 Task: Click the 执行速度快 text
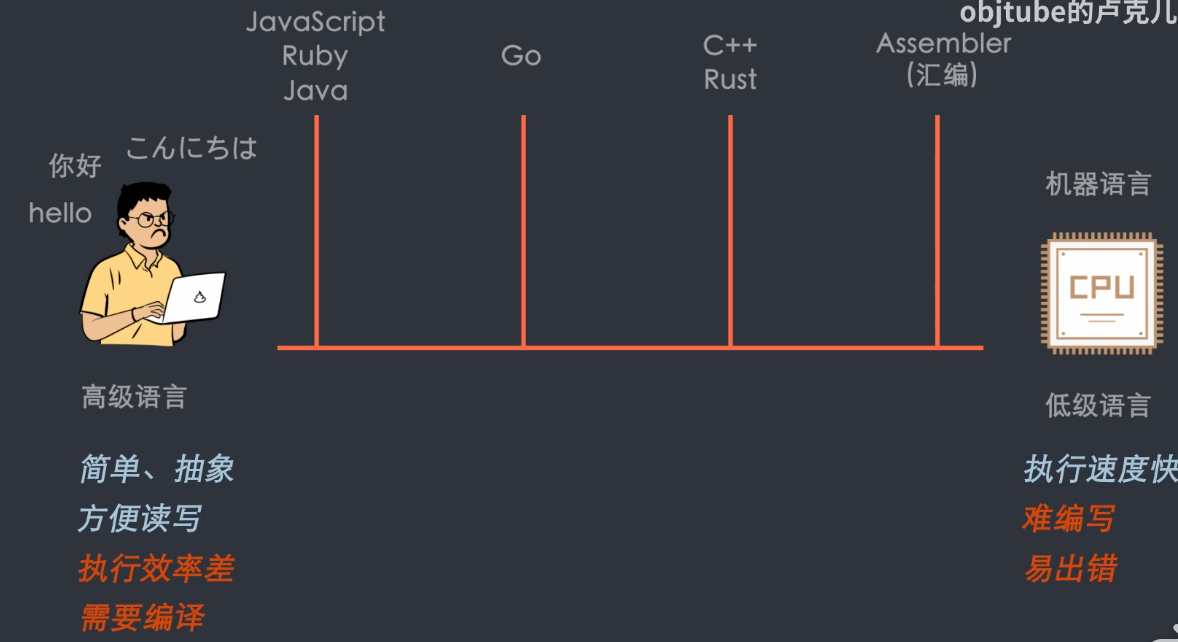[x=1099, y=470]
